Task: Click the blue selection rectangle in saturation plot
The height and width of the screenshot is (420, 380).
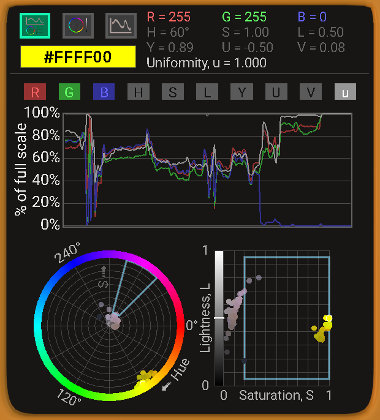Action: click(x=287, y=318)
